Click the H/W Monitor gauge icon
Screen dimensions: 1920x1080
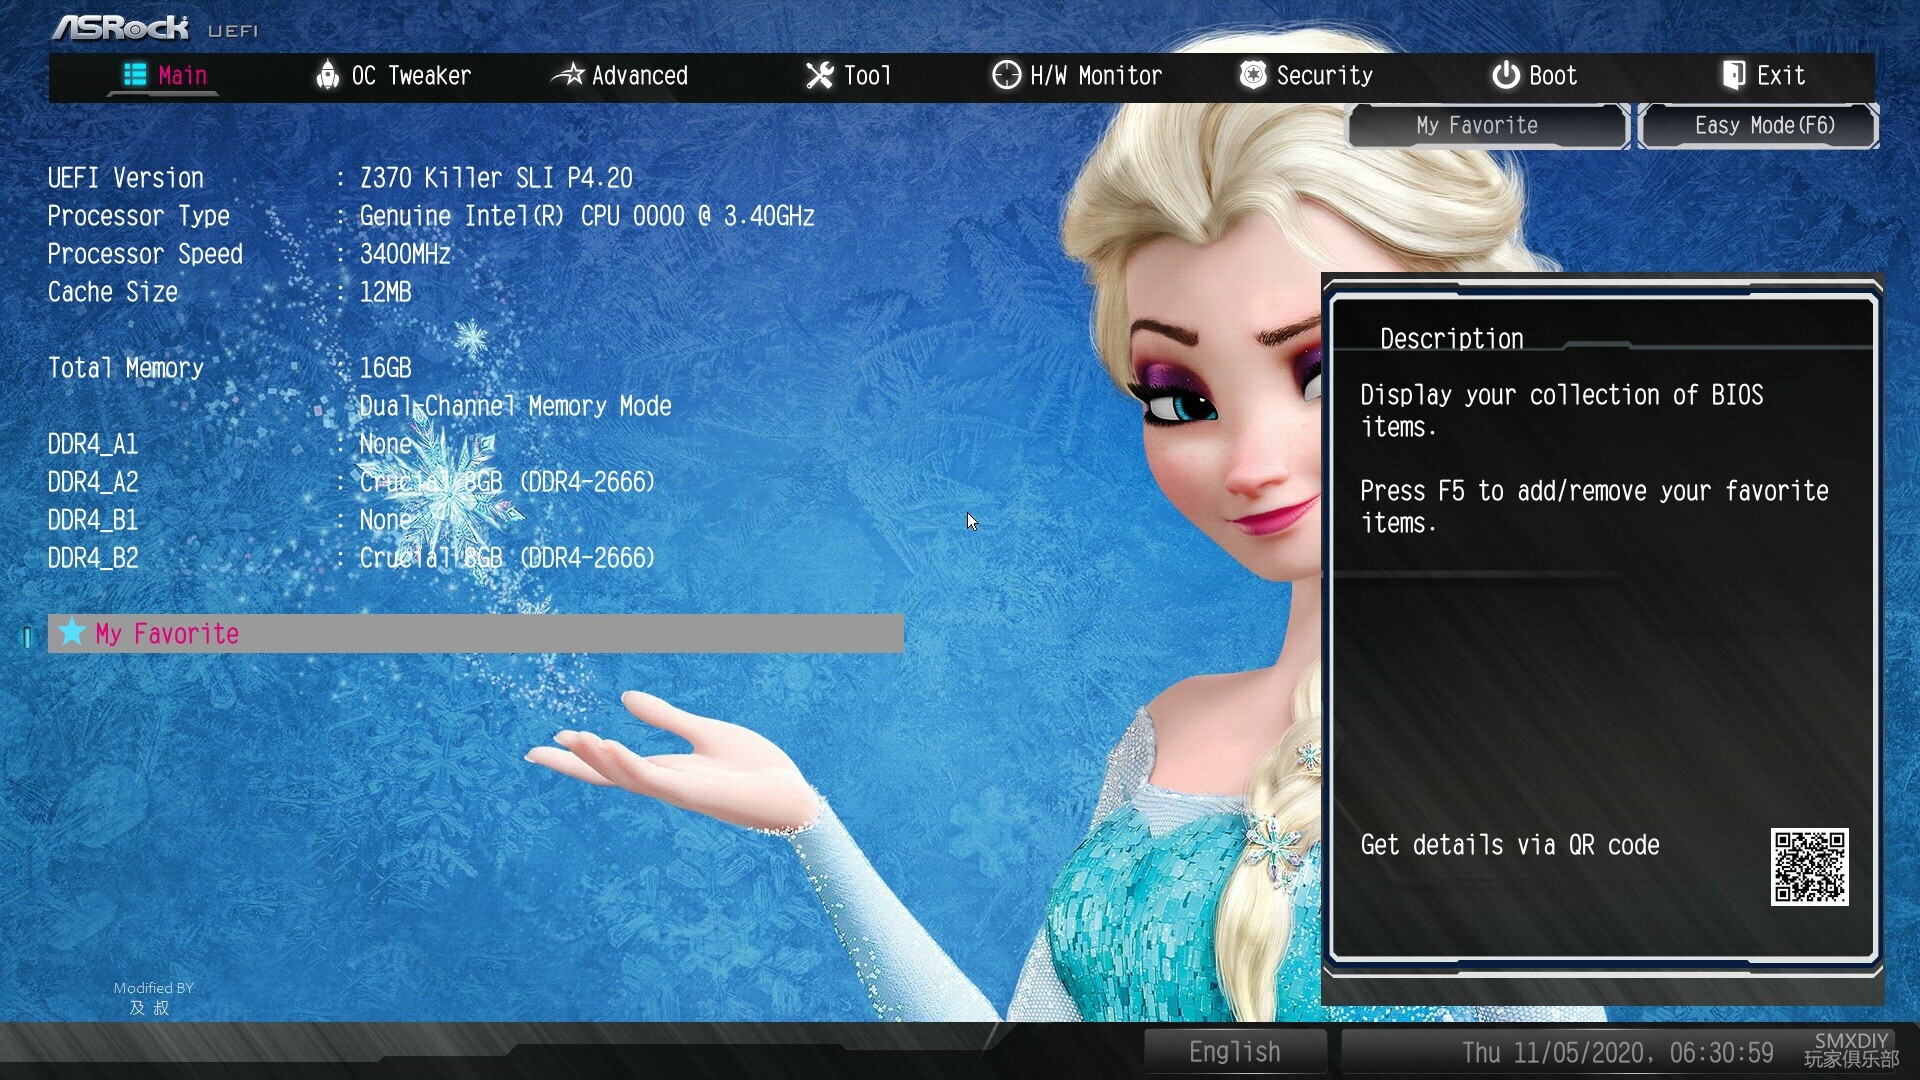coord(1006,75)
